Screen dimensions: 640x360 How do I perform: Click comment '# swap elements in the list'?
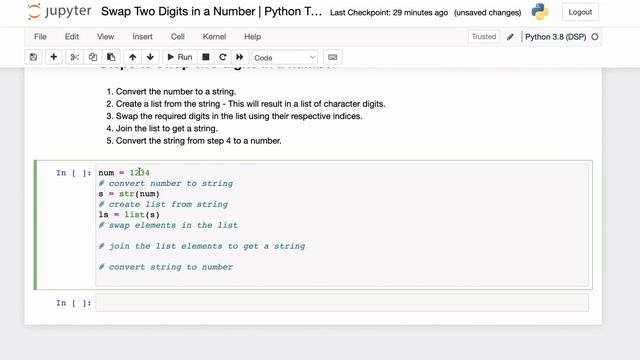[x=168, y=225]
